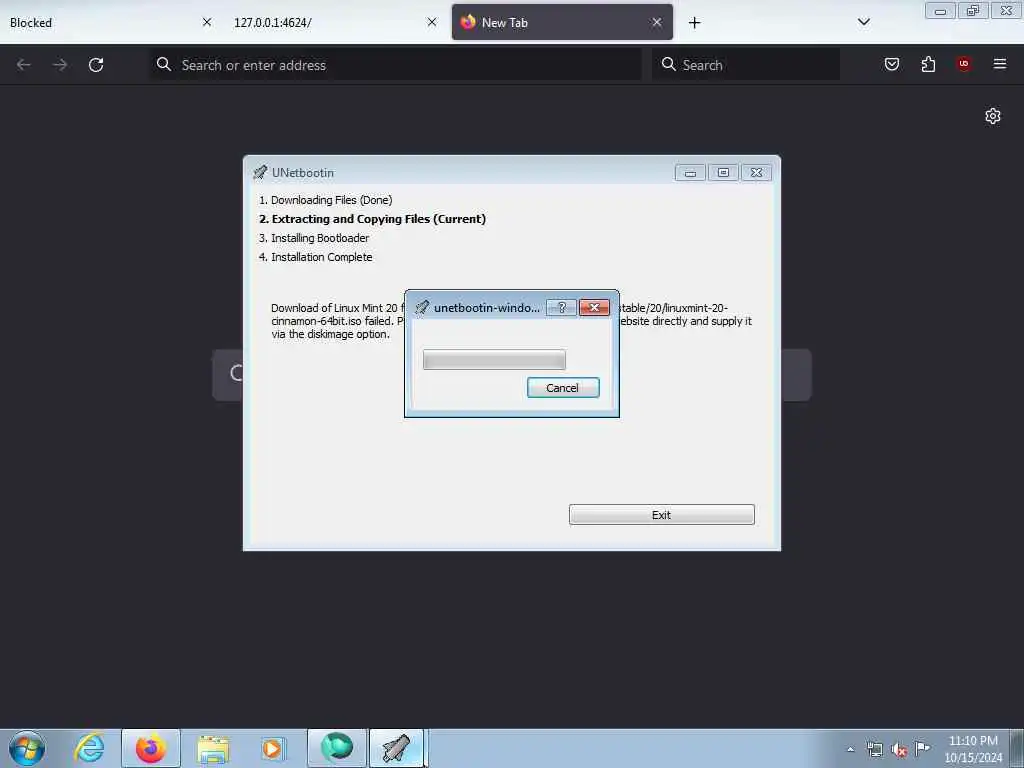Viewport: 1024px width, 768px height.
Task: Open the list all tabs dropdown
Action: point(863,22)
